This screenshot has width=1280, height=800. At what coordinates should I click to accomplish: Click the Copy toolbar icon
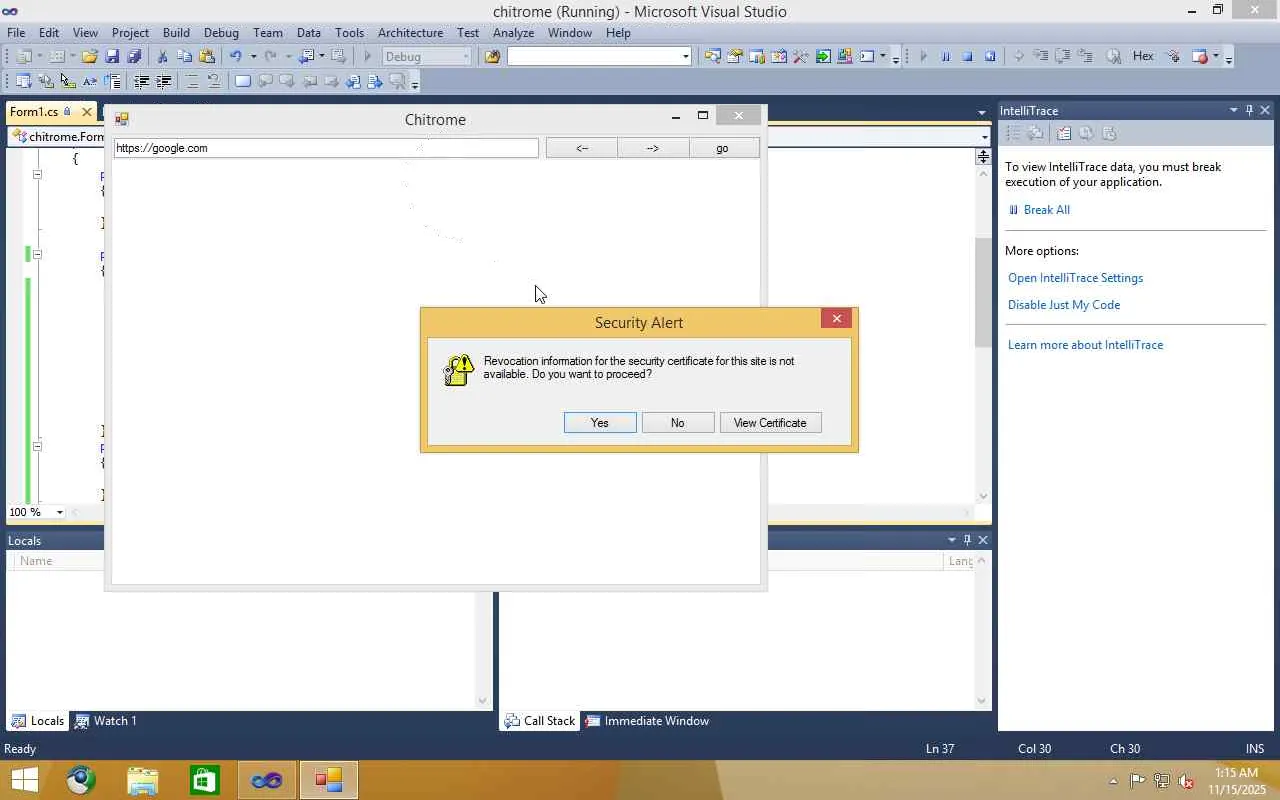tap(184, 57)
